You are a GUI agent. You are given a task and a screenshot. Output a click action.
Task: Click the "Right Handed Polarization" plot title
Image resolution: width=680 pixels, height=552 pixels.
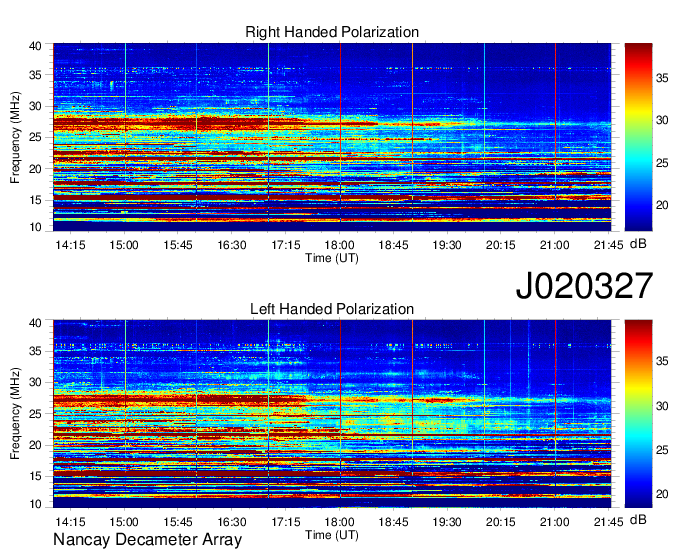click(332, 32)
